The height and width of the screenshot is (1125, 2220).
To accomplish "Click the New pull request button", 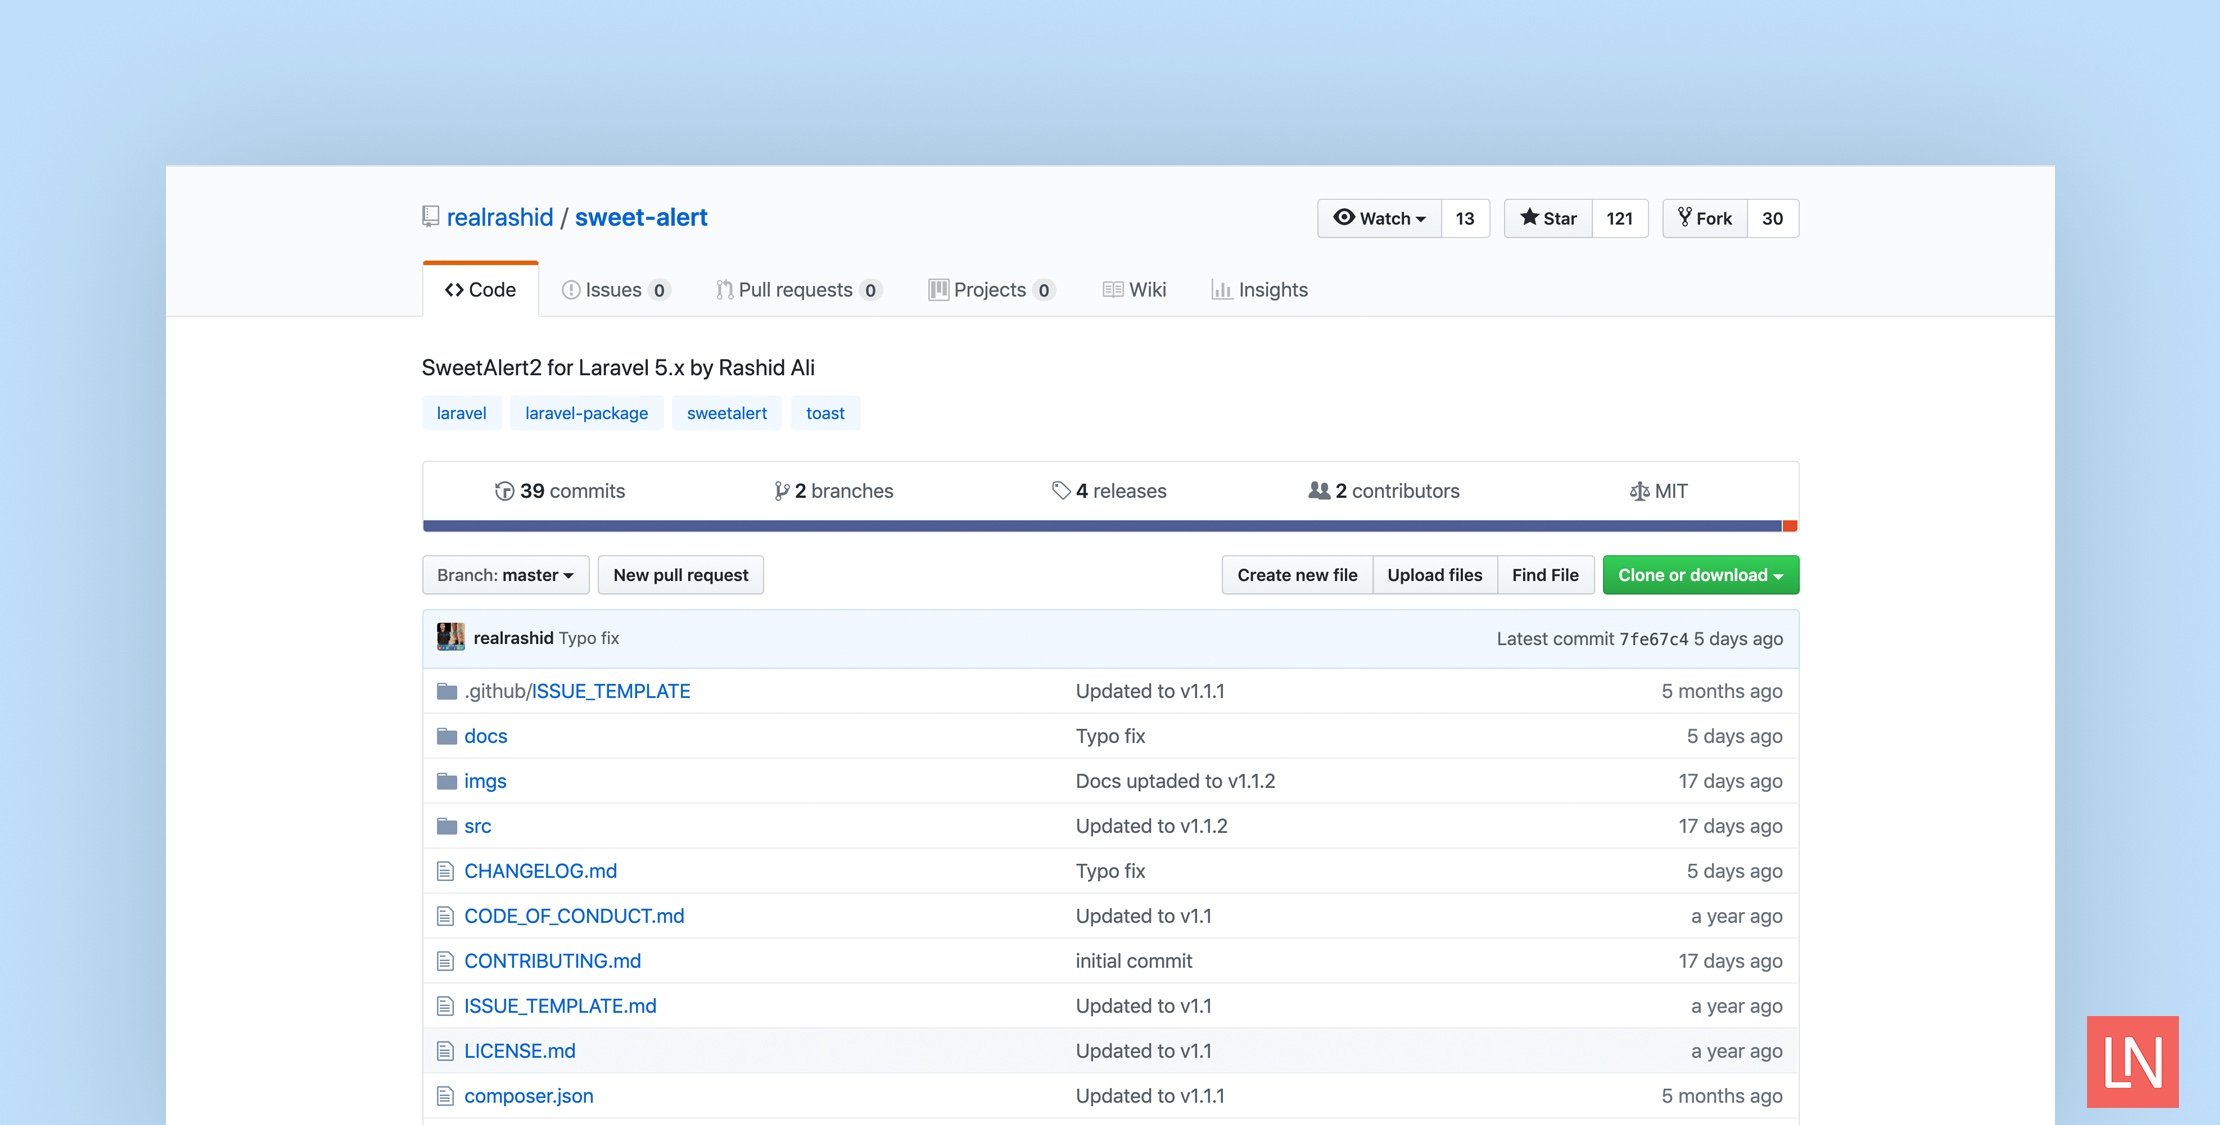I will click(x=680, y=574).
